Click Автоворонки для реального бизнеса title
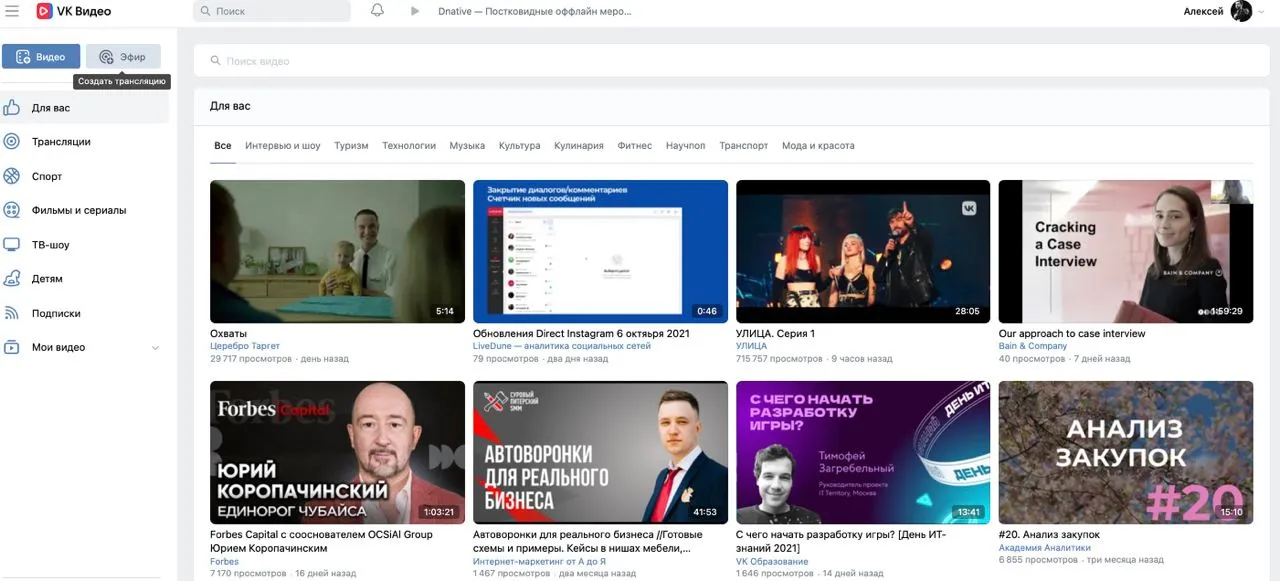The height and width of the screenshot is (581, 1280). [588, 541]
